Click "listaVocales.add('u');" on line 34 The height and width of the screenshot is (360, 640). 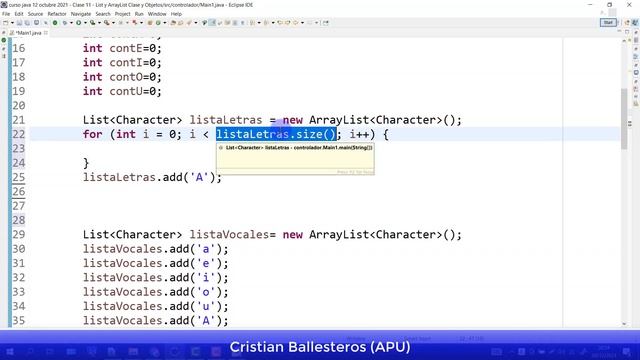156,306
